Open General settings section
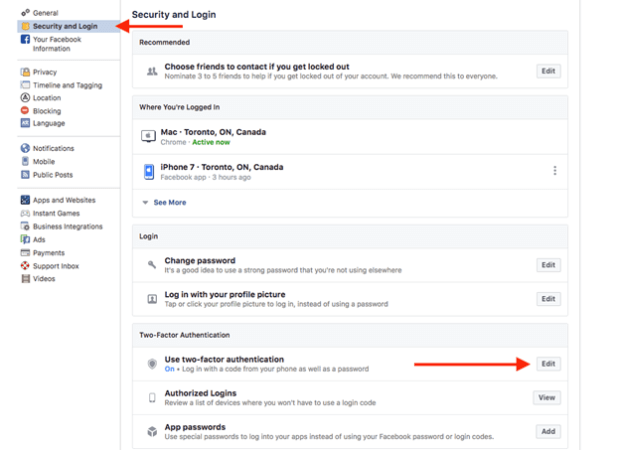 click(45, 12)
